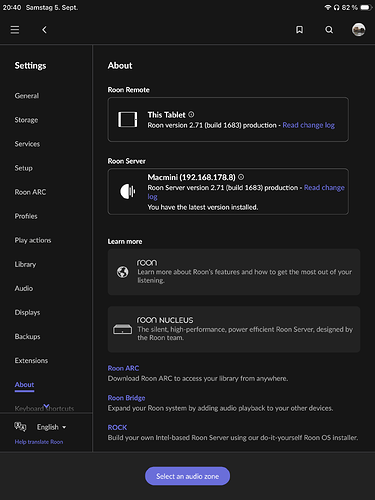Open Setup settings
The height and width of the screenshot is (500, 375).
pyautogui.click(x=23, y=168)
